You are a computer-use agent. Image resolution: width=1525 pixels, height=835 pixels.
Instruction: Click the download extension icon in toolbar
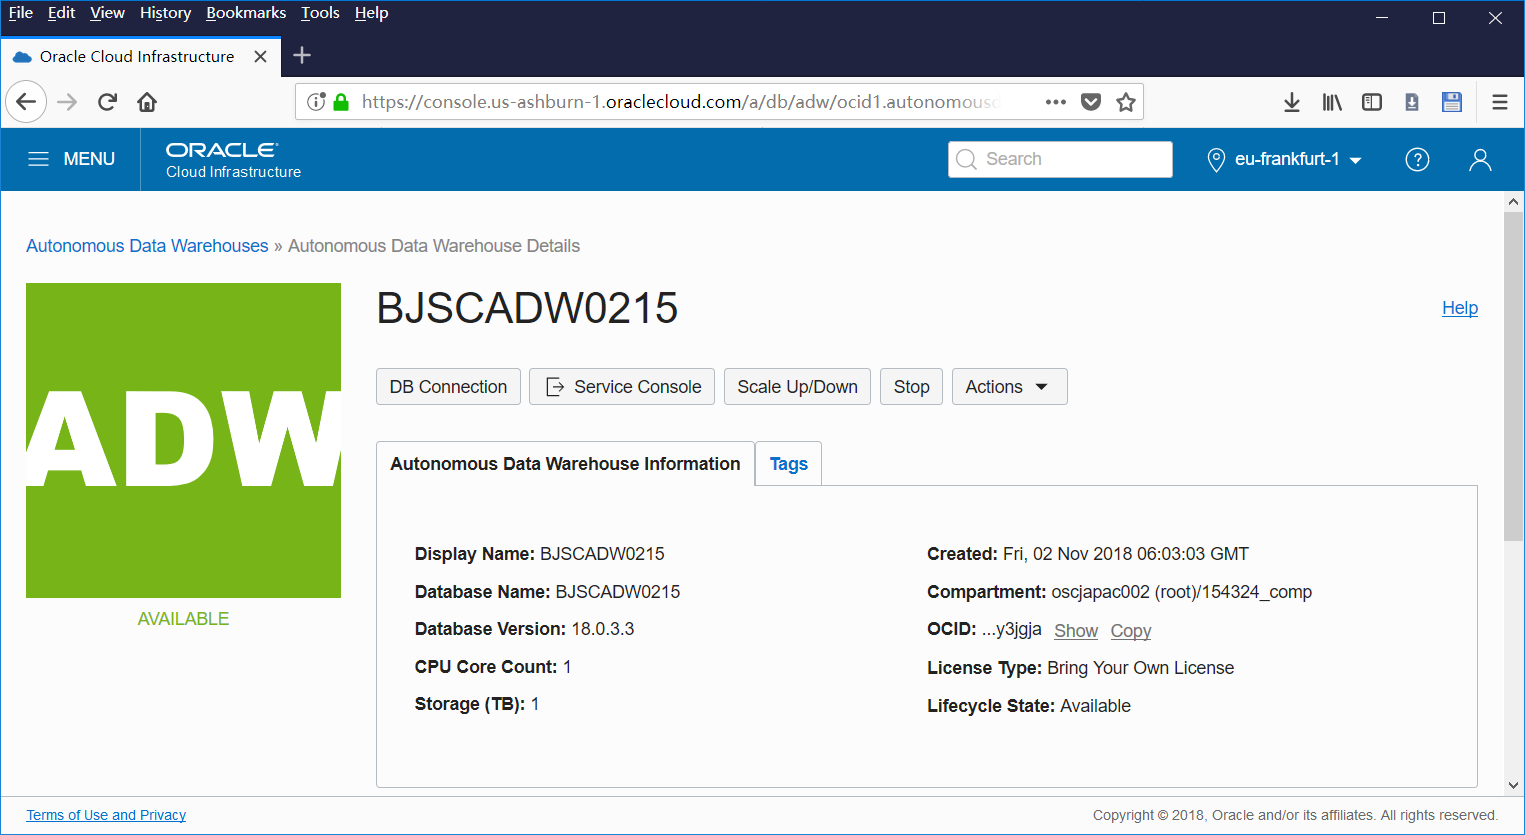coord(1412,102)
